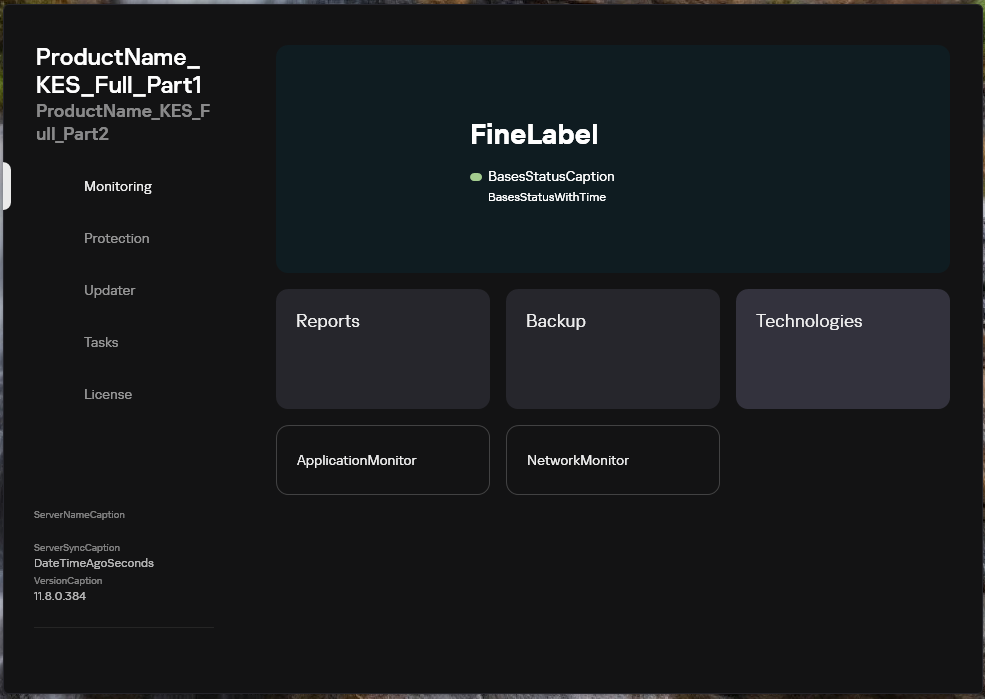The height and width of the screenshot is (699, 985).
Task: Click the ServerNameCaption label
Action: 79,515
